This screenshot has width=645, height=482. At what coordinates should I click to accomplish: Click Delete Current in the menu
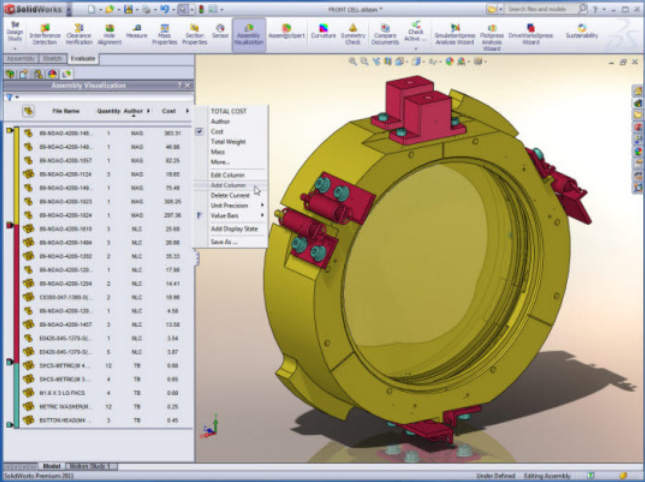(230, 195)
